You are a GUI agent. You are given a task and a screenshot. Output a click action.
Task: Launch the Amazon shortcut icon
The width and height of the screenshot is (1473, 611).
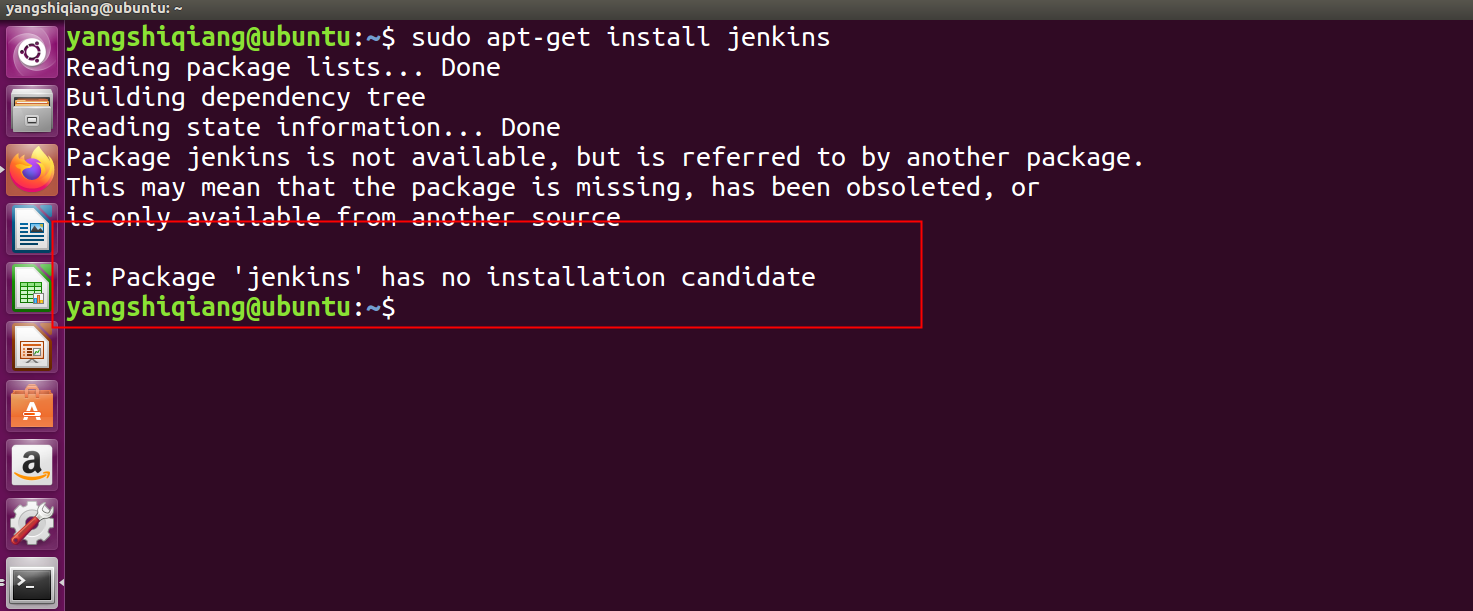(31, 464)
